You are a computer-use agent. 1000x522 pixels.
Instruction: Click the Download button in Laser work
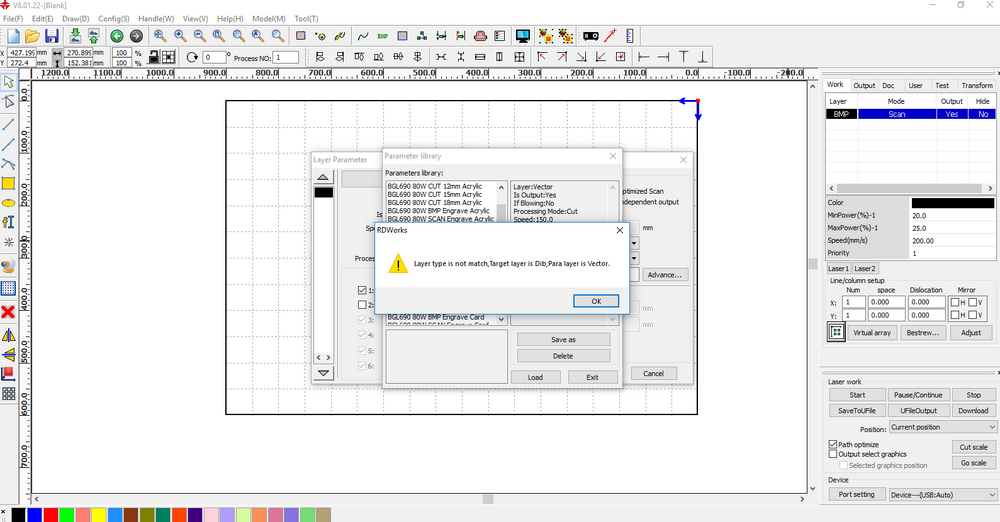973,411
